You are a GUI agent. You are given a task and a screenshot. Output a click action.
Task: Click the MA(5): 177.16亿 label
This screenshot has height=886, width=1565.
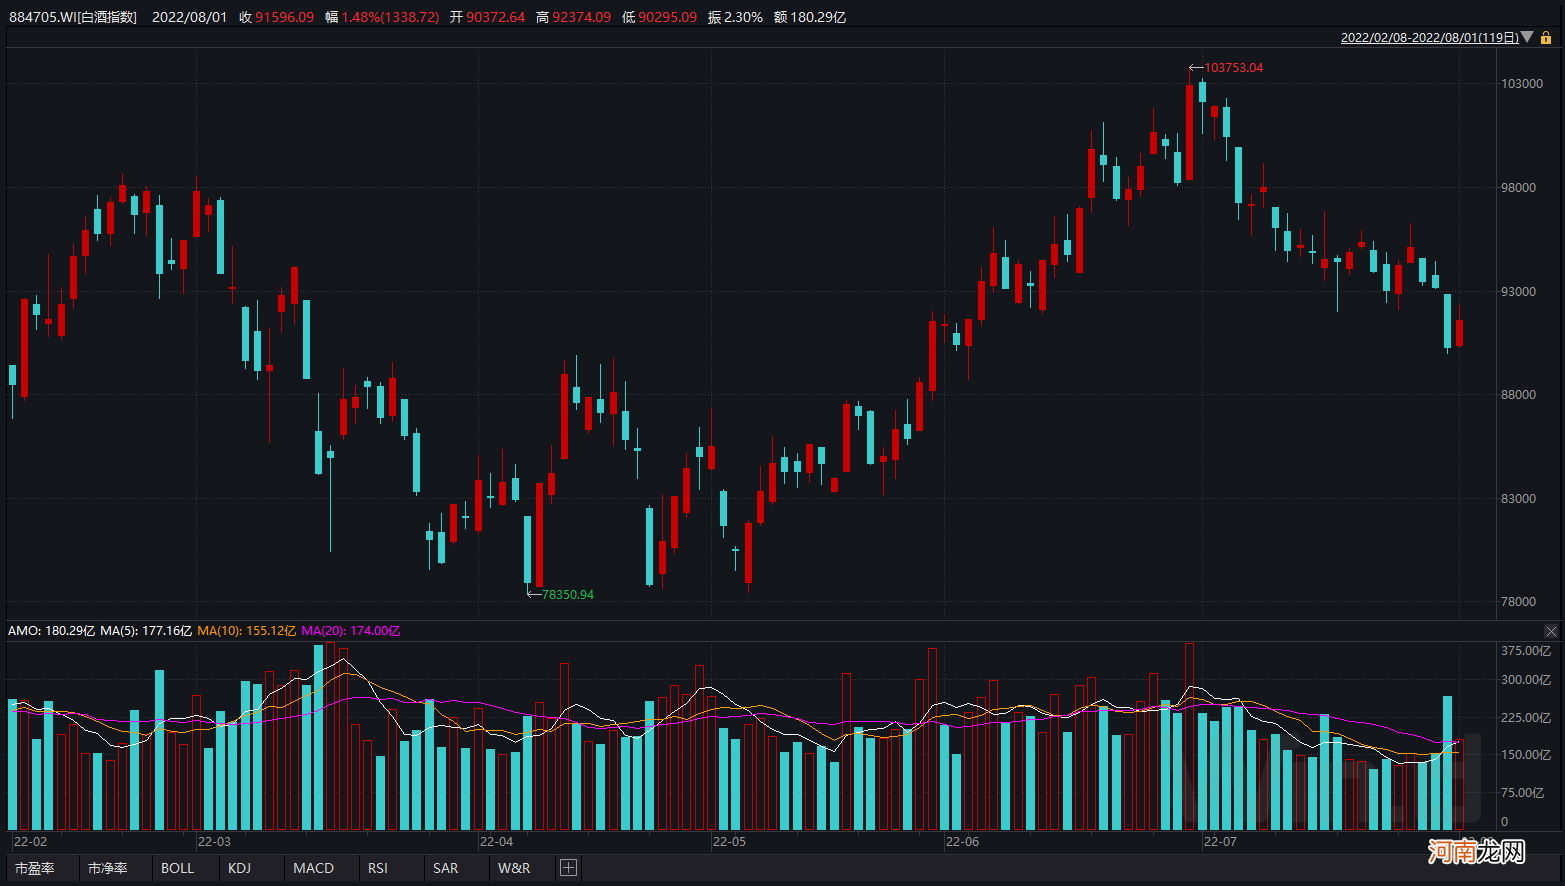pos(146,631)
